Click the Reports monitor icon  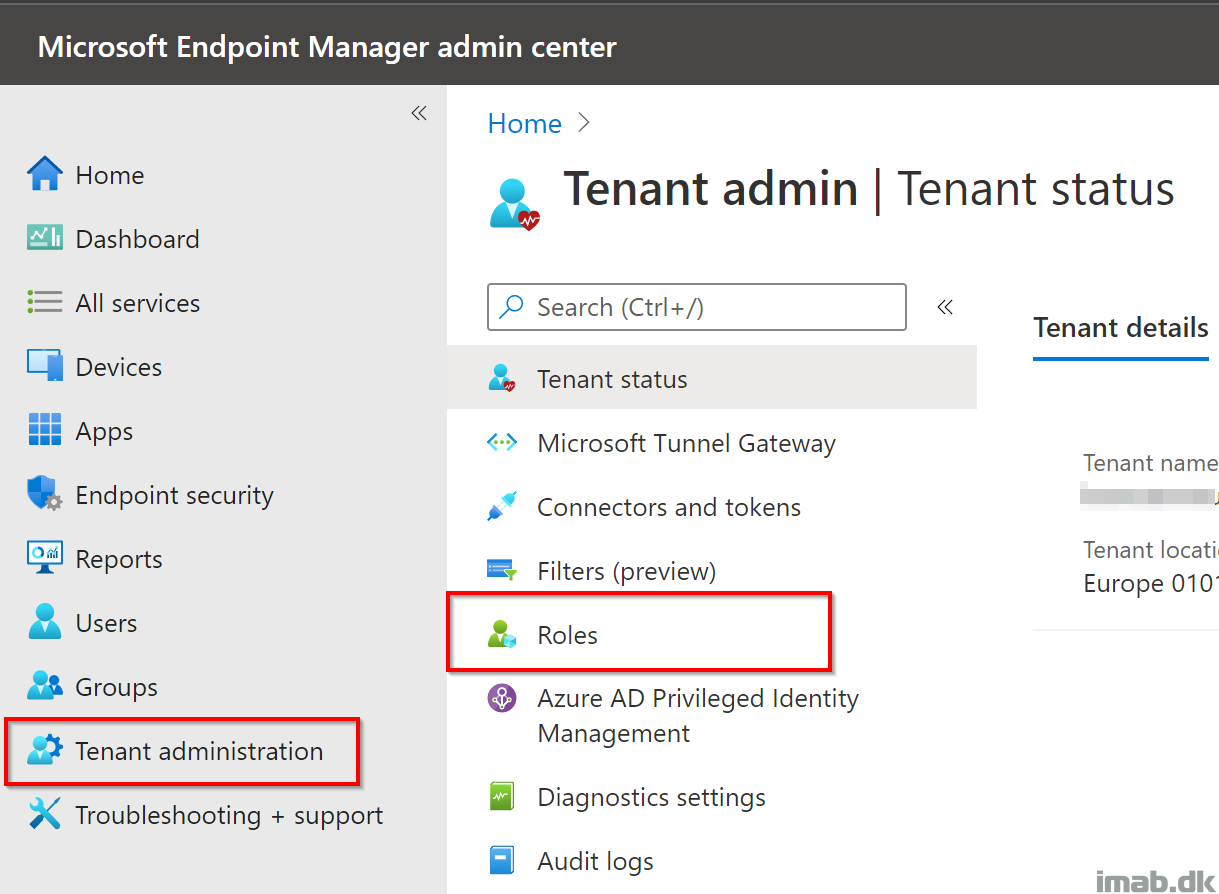[x=45, y=558]
